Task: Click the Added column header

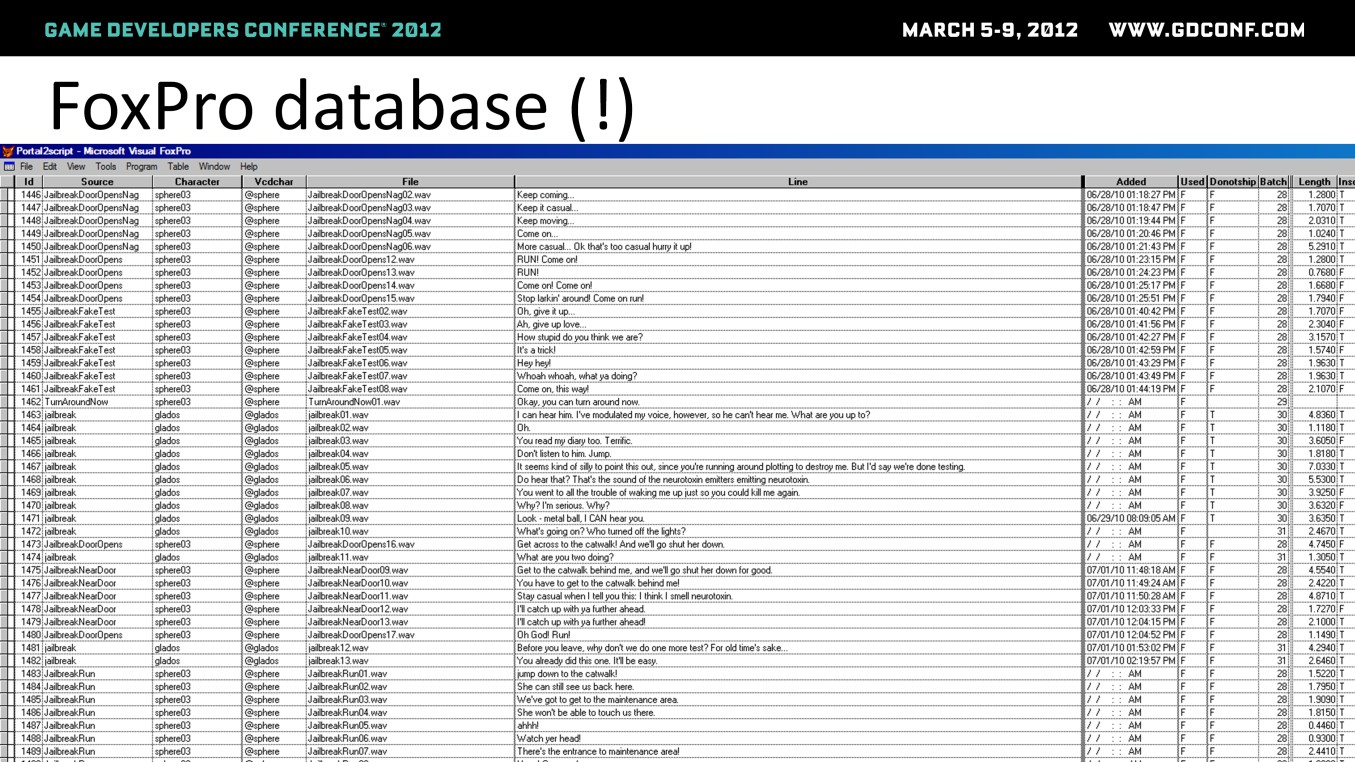Action: coord(1131,182)
